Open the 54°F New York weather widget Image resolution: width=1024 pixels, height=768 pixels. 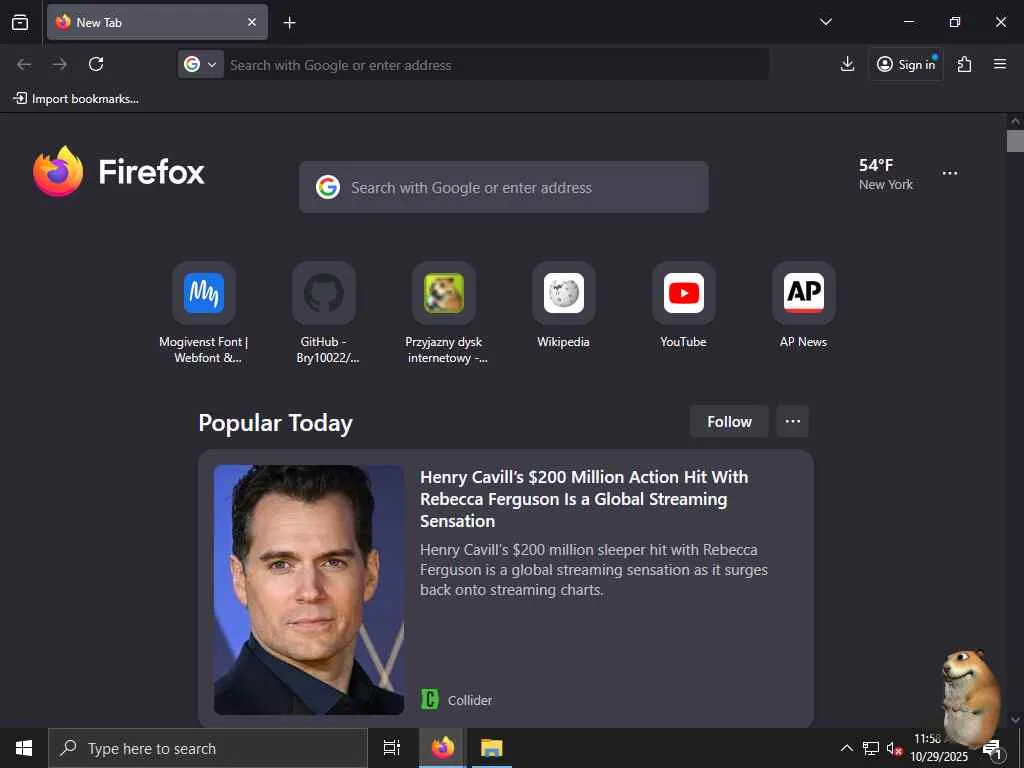pyautogui.click(x=886, y=174)
